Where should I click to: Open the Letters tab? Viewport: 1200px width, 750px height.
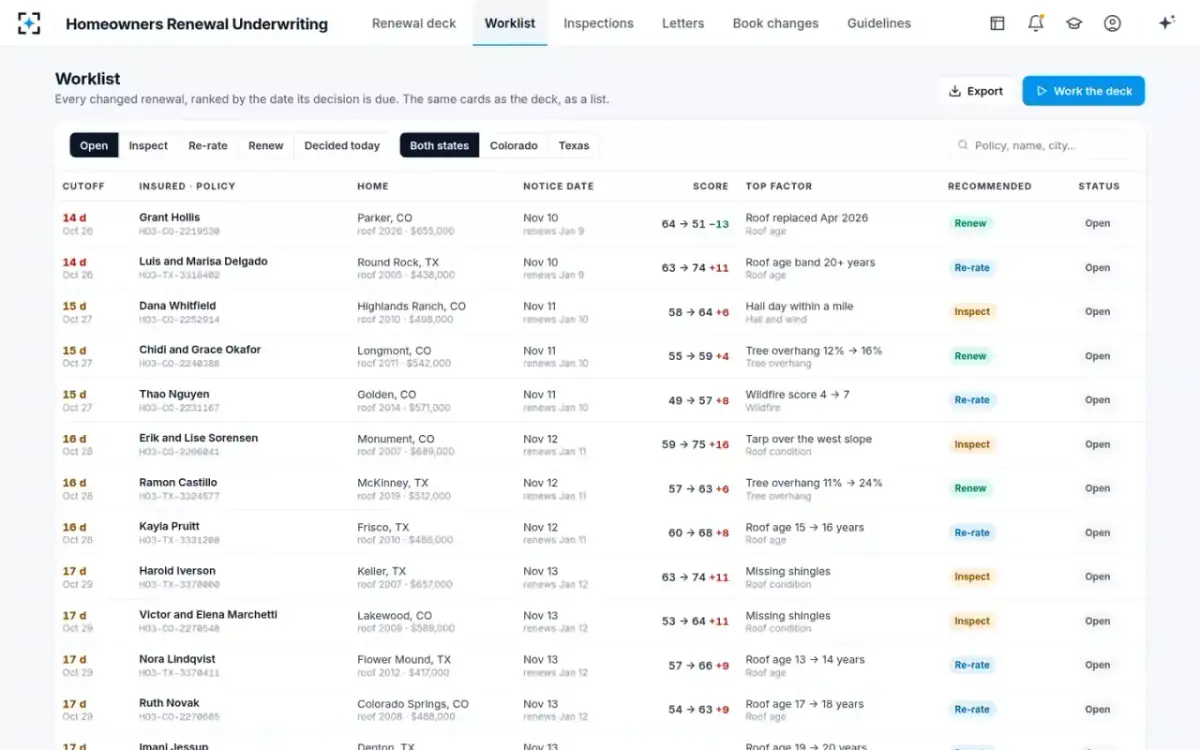tap(683, 23)
